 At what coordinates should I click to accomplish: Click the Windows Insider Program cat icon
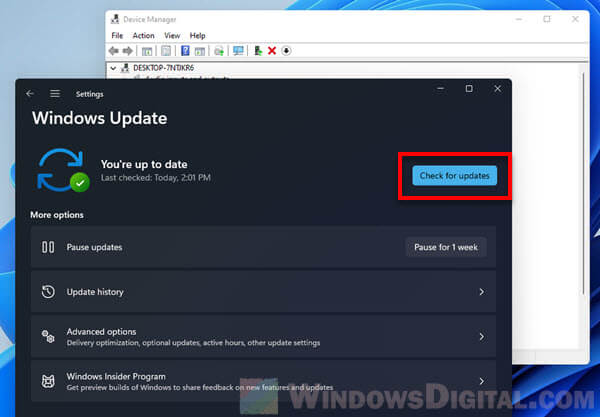click(x=48, y=381)
